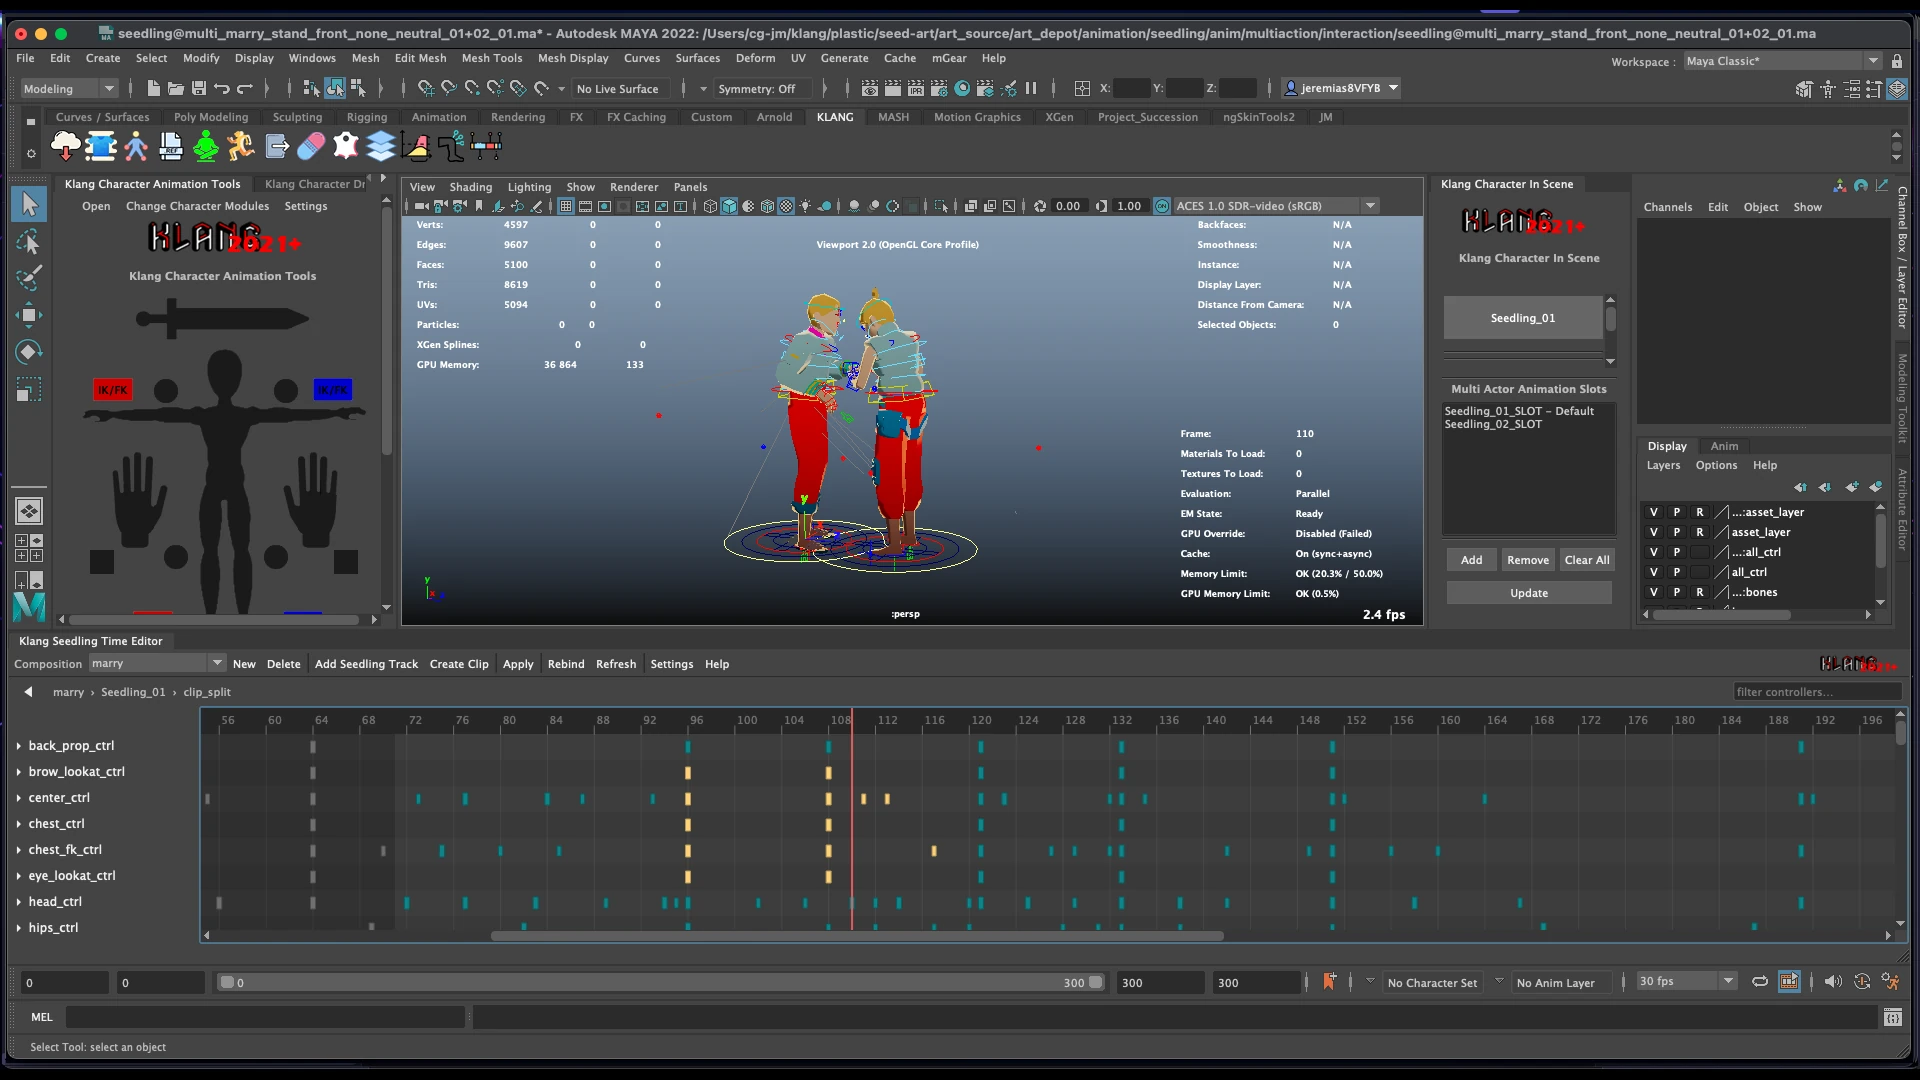
Task: Open the 30 fps frame rate dropdown
Action: pyautogui.click(x=1686, y=982)
